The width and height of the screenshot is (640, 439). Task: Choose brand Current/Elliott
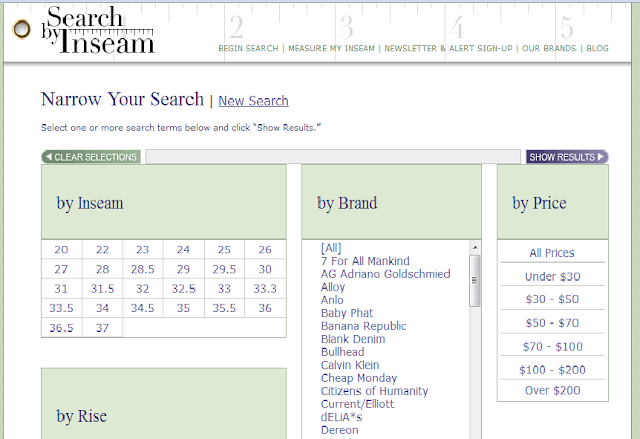pos(357,404)
